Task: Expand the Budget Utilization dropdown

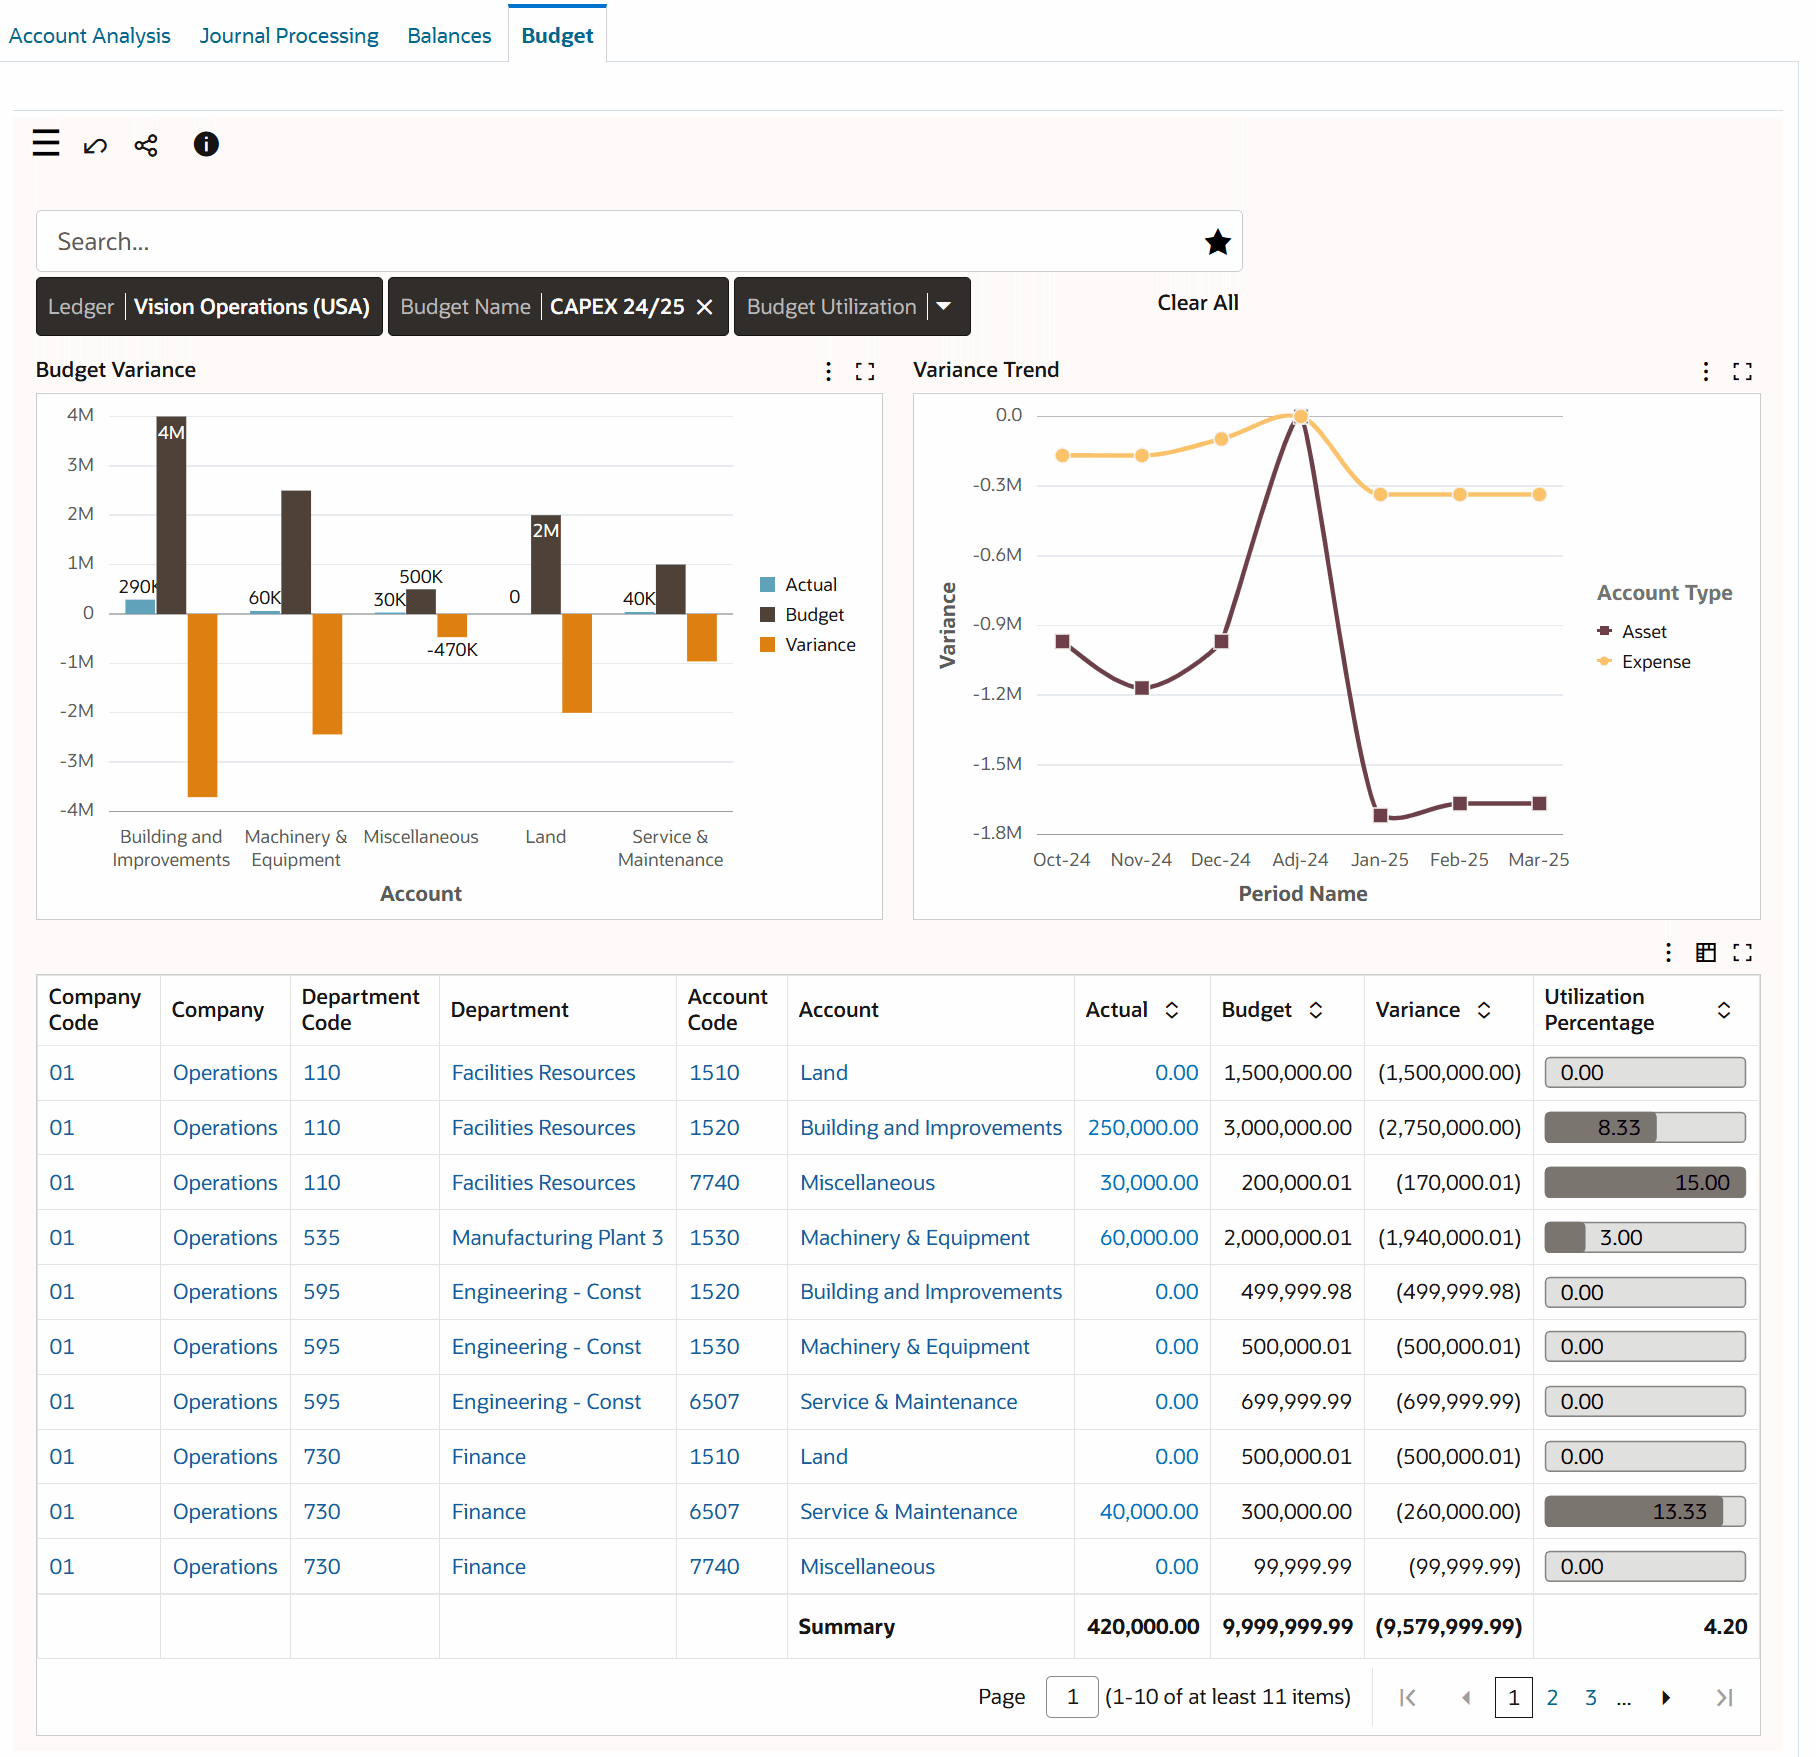Action: click(944, 307)
